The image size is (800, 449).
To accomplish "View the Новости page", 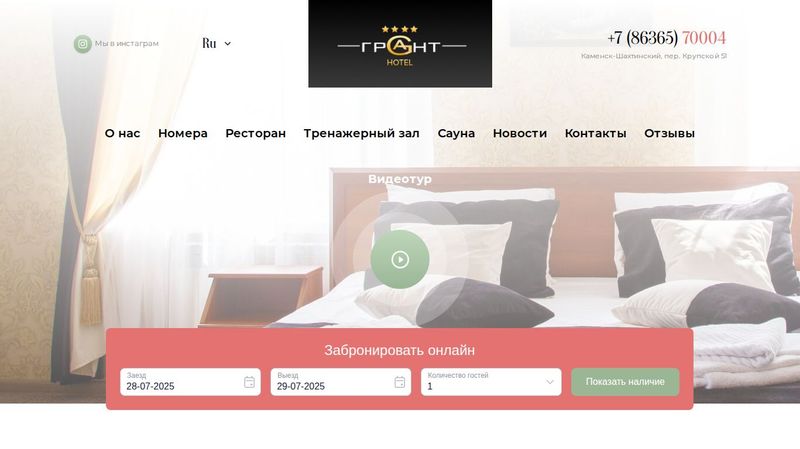I will pyautogui.click(x=520, y=133).
